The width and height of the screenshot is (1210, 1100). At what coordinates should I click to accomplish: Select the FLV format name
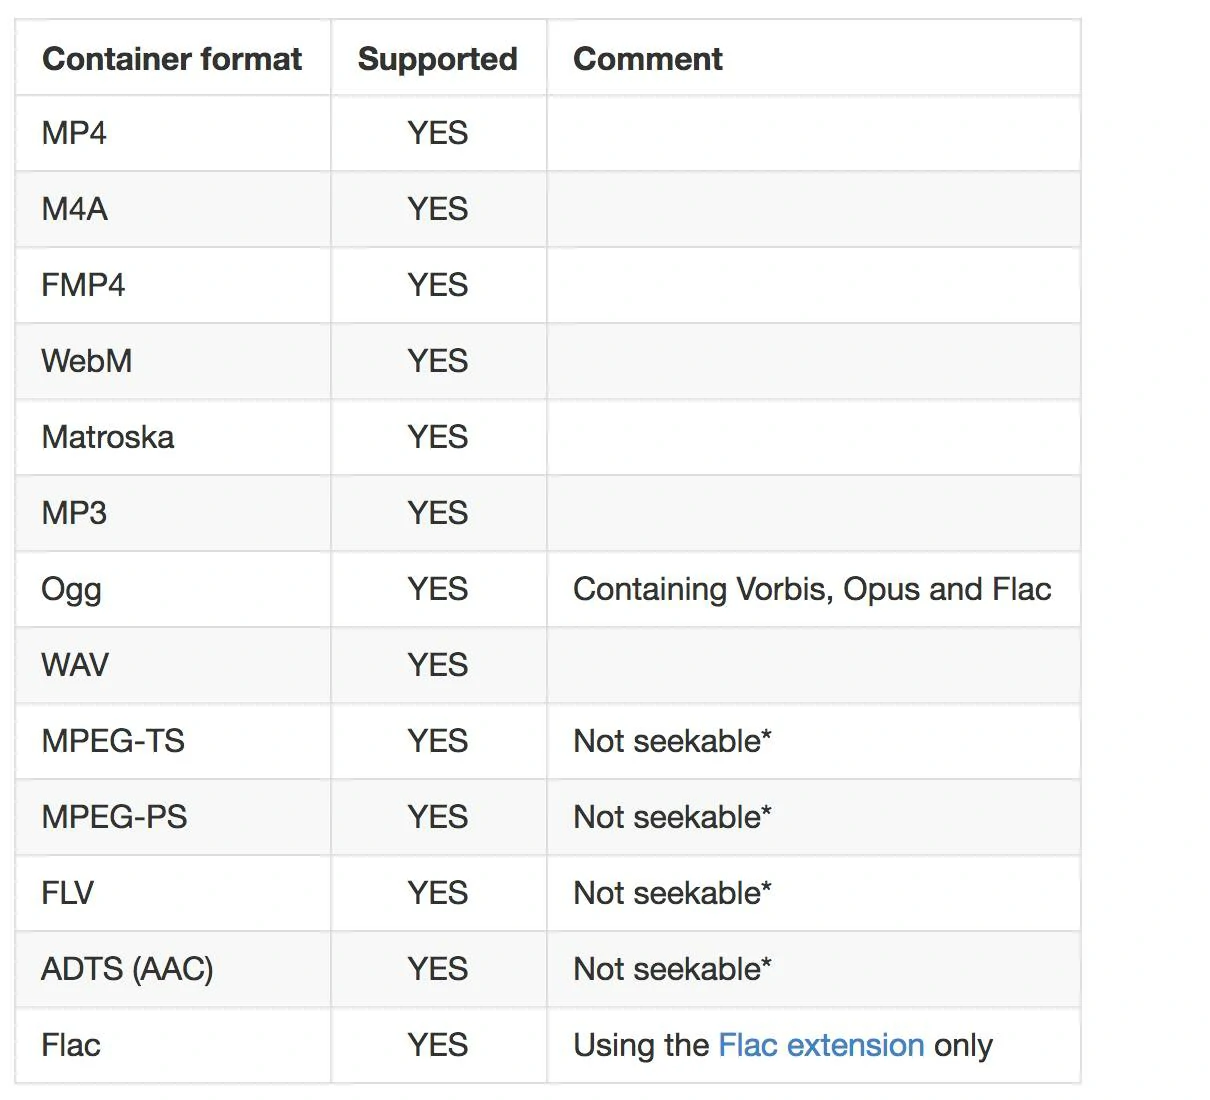(68, 893)
